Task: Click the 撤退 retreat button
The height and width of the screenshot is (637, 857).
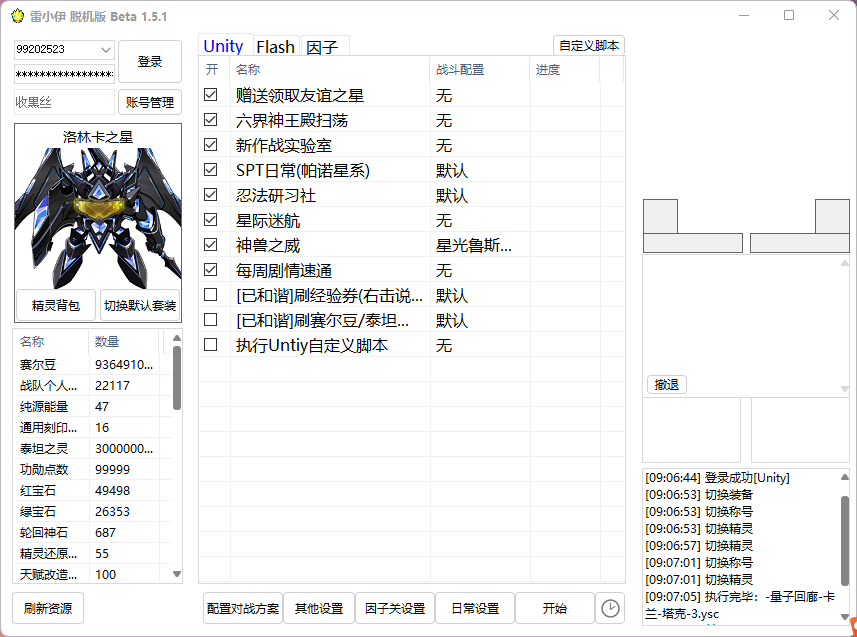Action: pos(667,384)
